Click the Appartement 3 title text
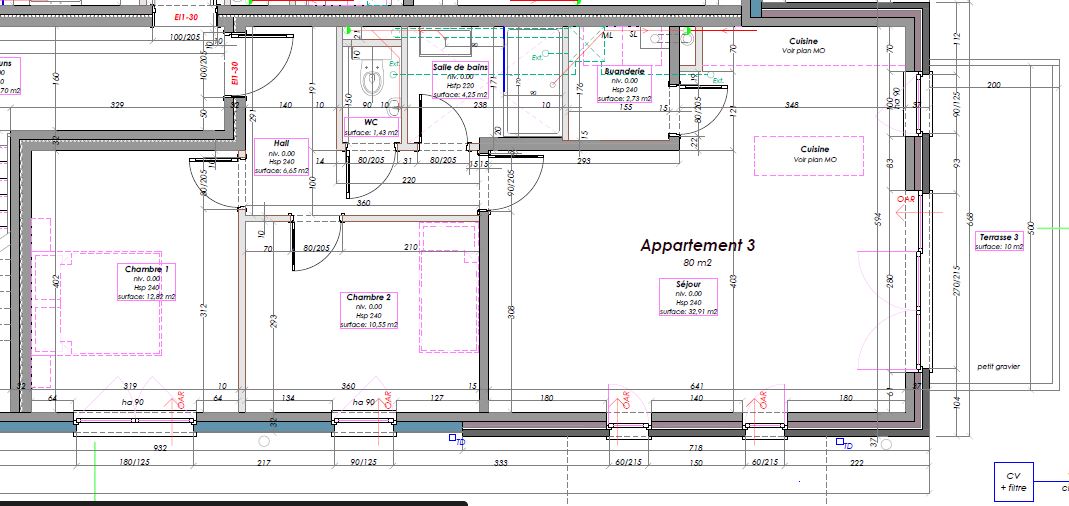Image resolution: width=1069 pixels, height=506 pixels. pos(697,245)
